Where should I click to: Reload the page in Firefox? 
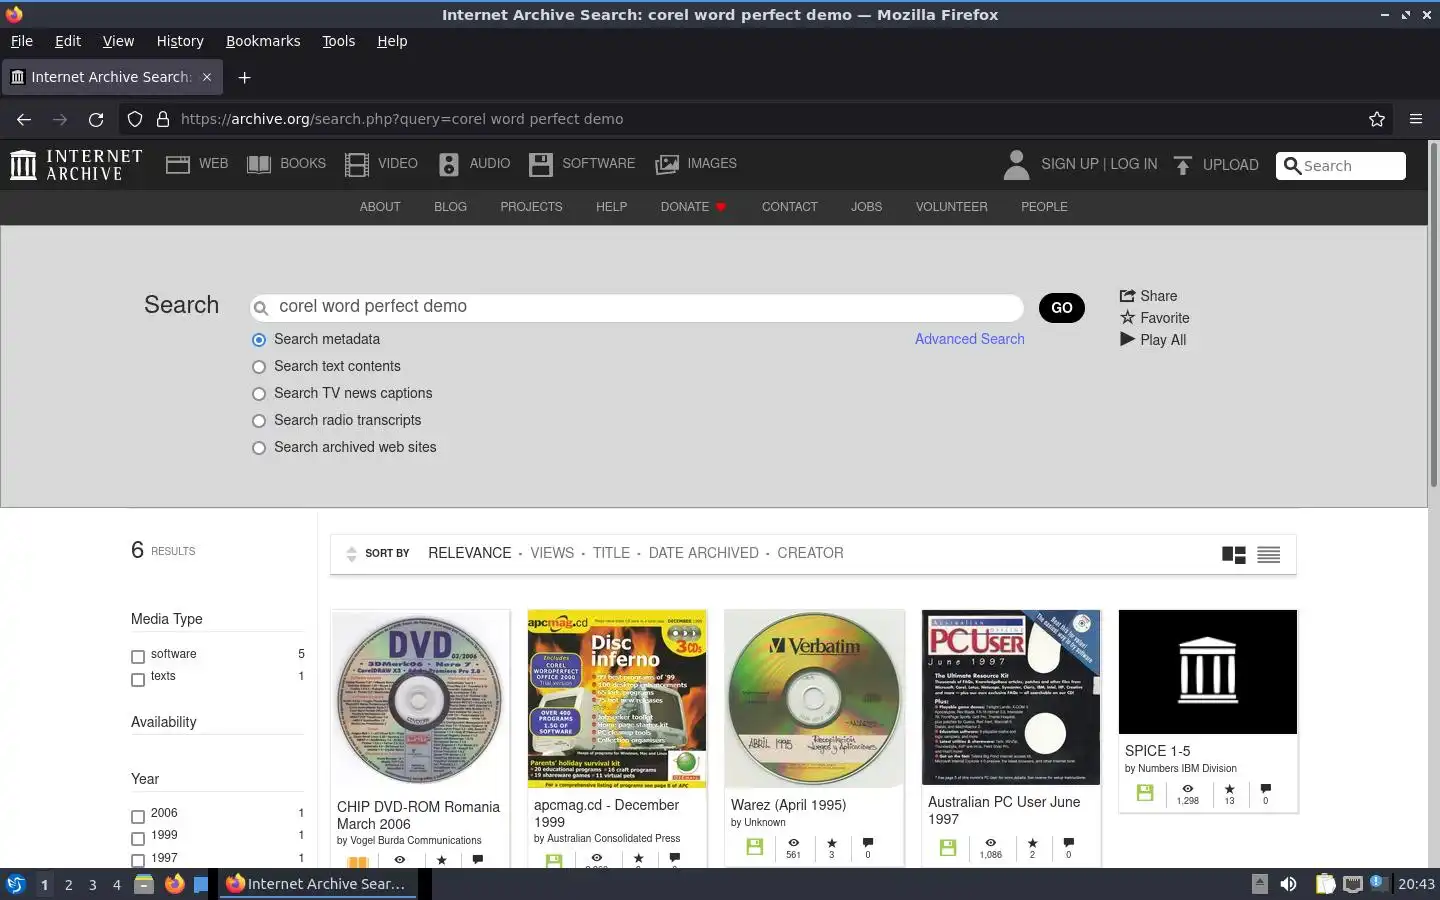96,119
